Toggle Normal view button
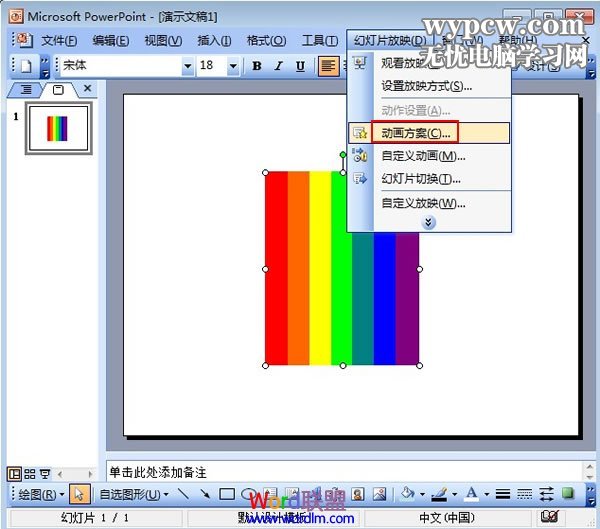The image size is (600, 529). point(15,474)
